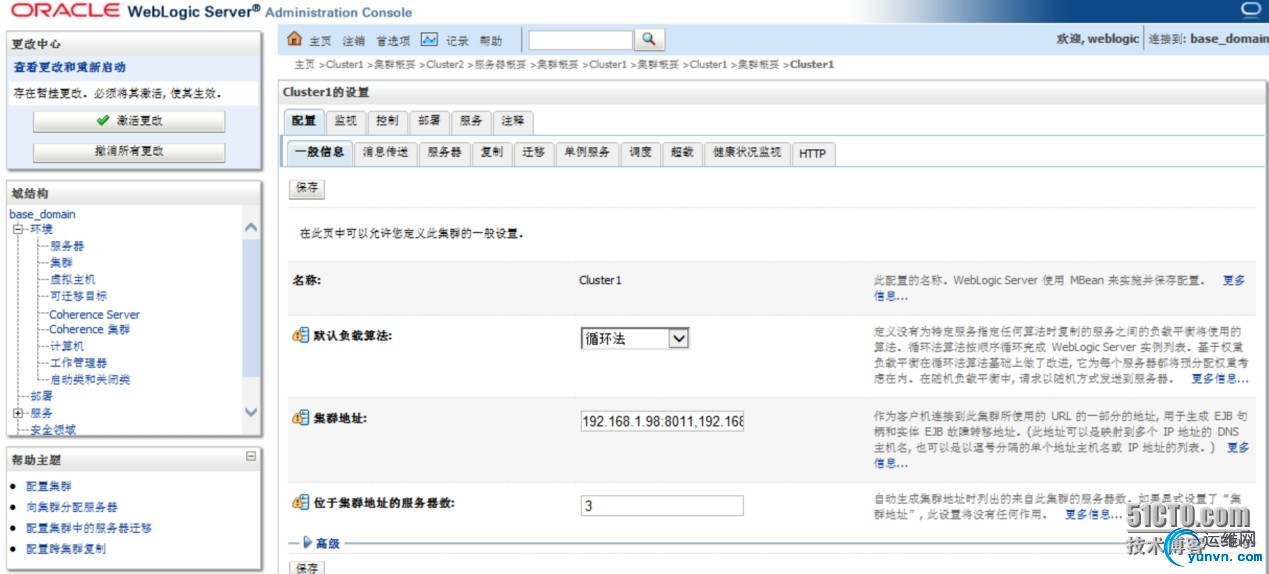Switch to the 监视 tab
This screenshot has width=1269, height=574.
[345, 121]
